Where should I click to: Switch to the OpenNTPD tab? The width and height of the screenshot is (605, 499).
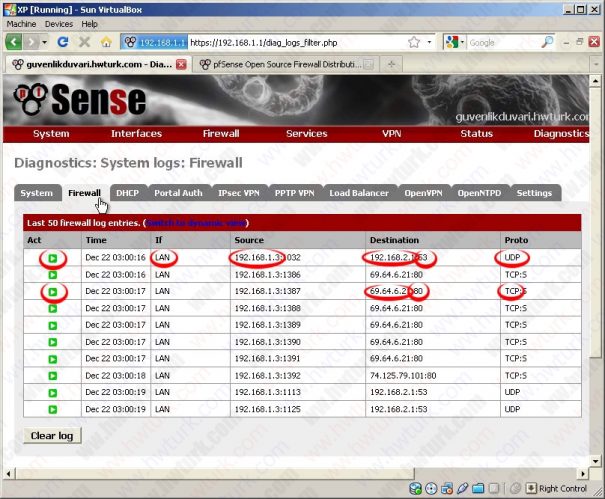click(x=479, y=193)
